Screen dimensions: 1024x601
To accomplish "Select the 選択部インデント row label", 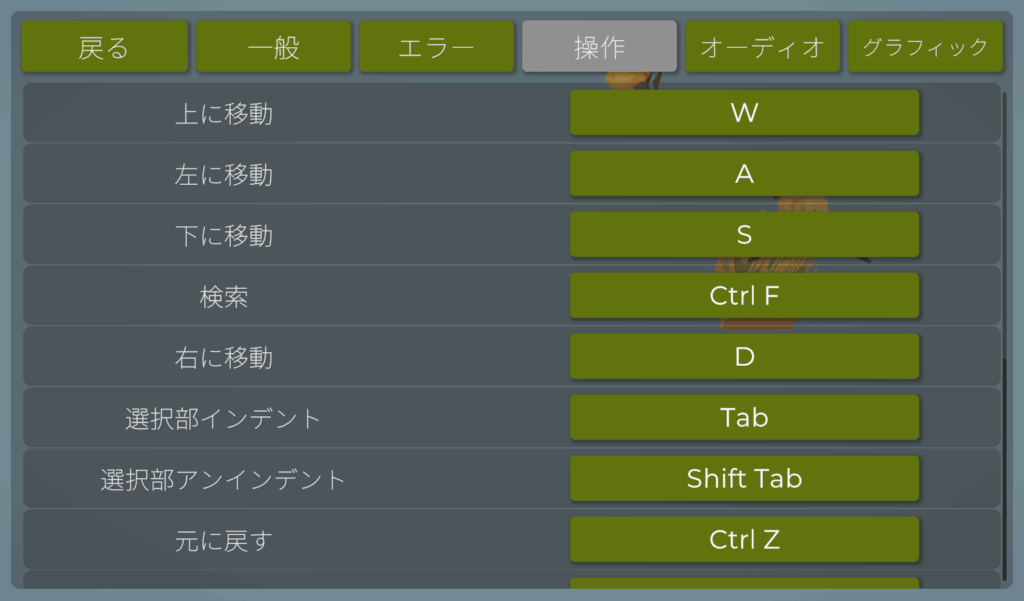I will (x=223, y=419).
